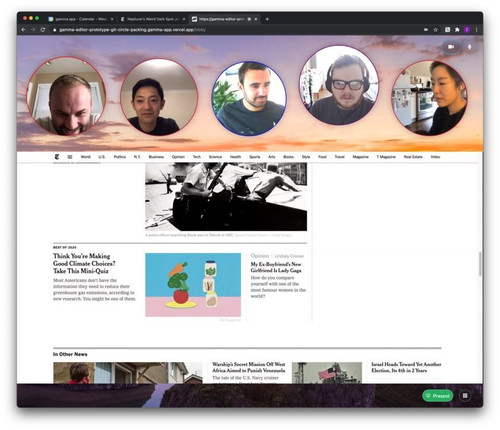Open the Science section
Image resolution: width=500 pixels, height=430 pixels.
pyautogui.click(x=215, y=157)
